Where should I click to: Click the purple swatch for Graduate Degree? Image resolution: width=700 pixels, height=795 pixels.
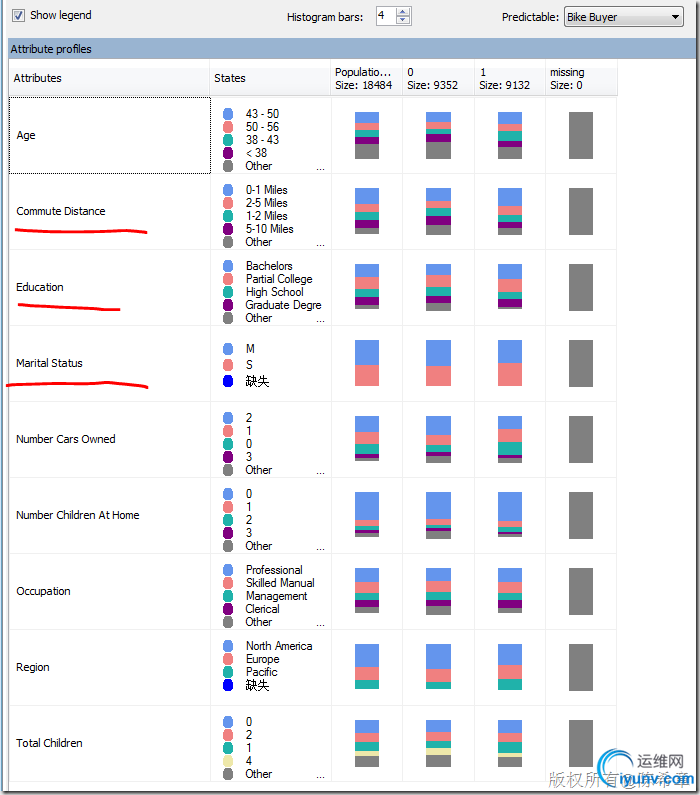click(x=228, y=305)
